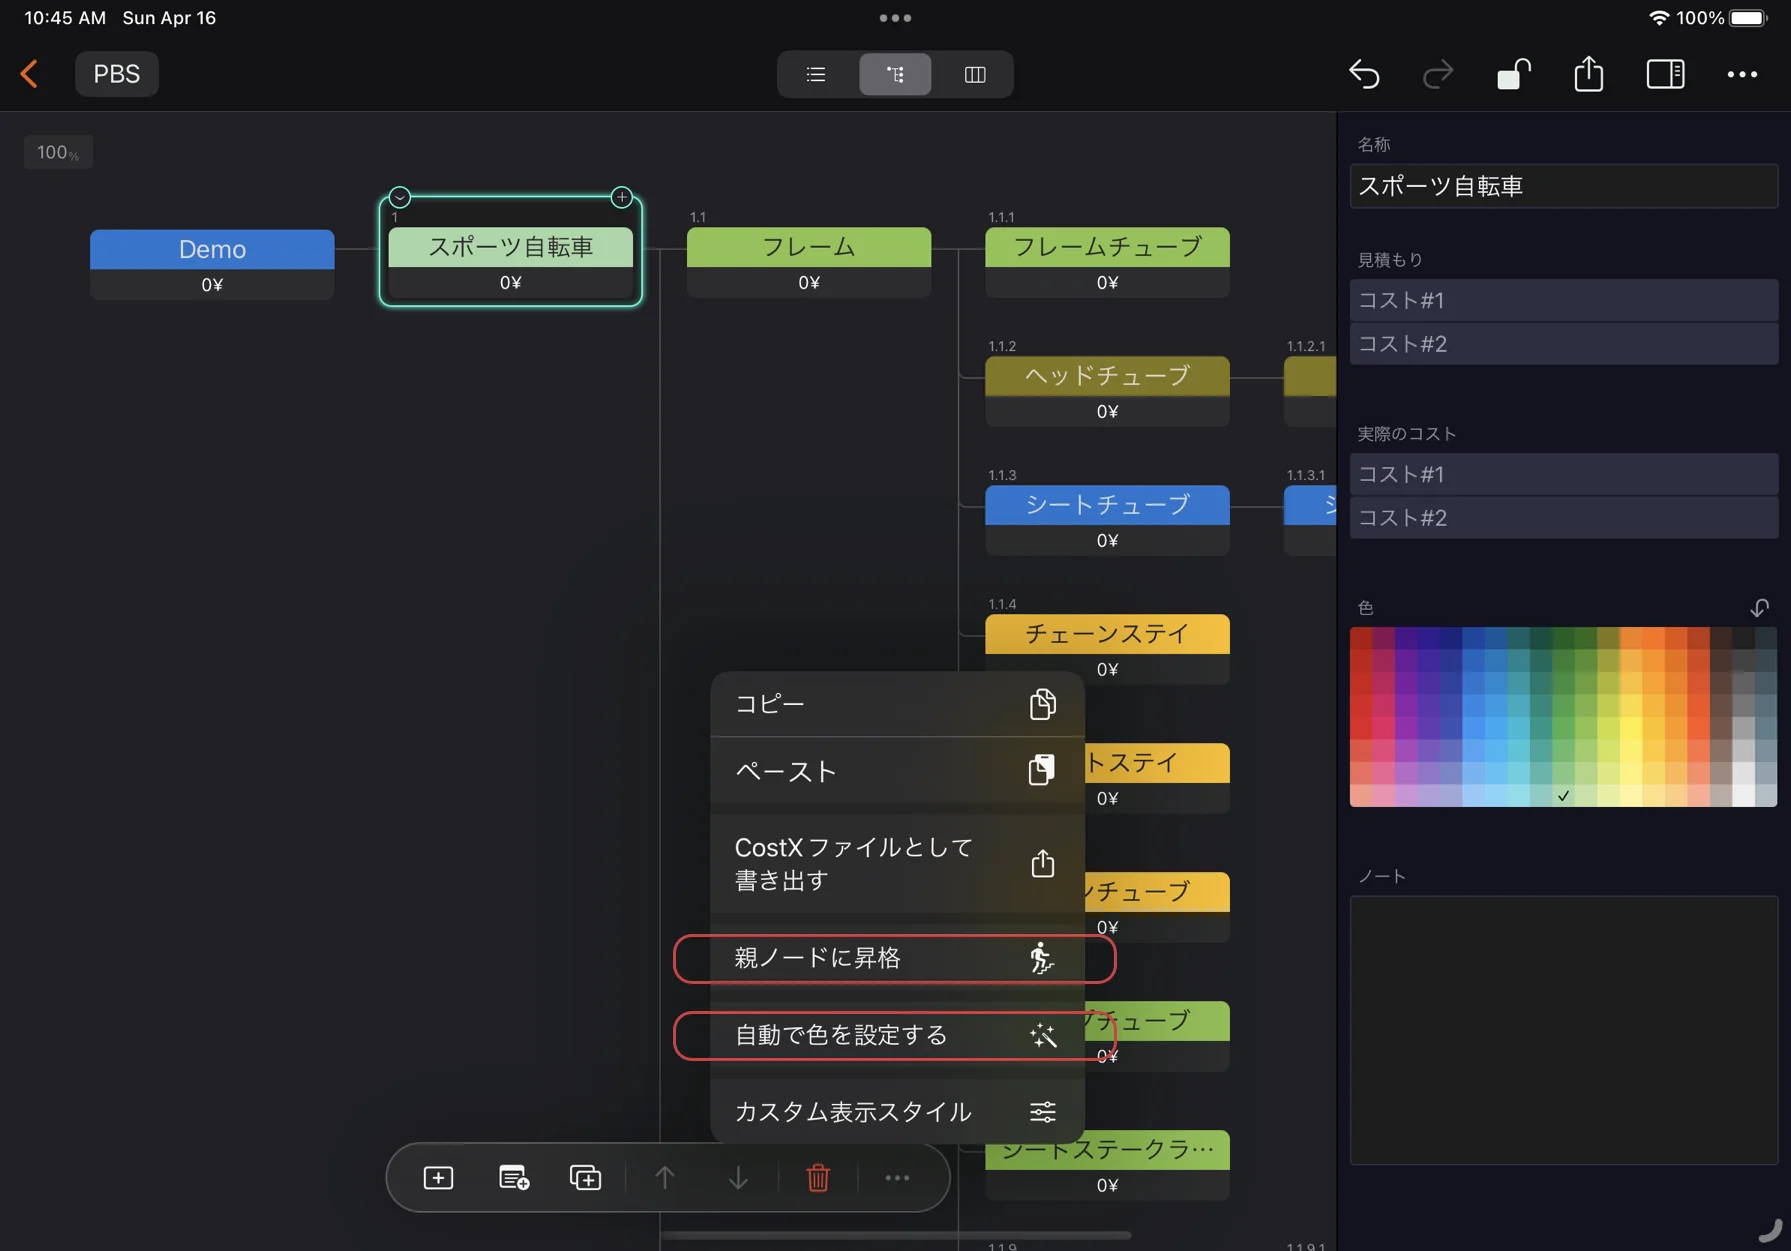Tap the plus circle on the スポーツ自転車 node

tap(621, 197)
